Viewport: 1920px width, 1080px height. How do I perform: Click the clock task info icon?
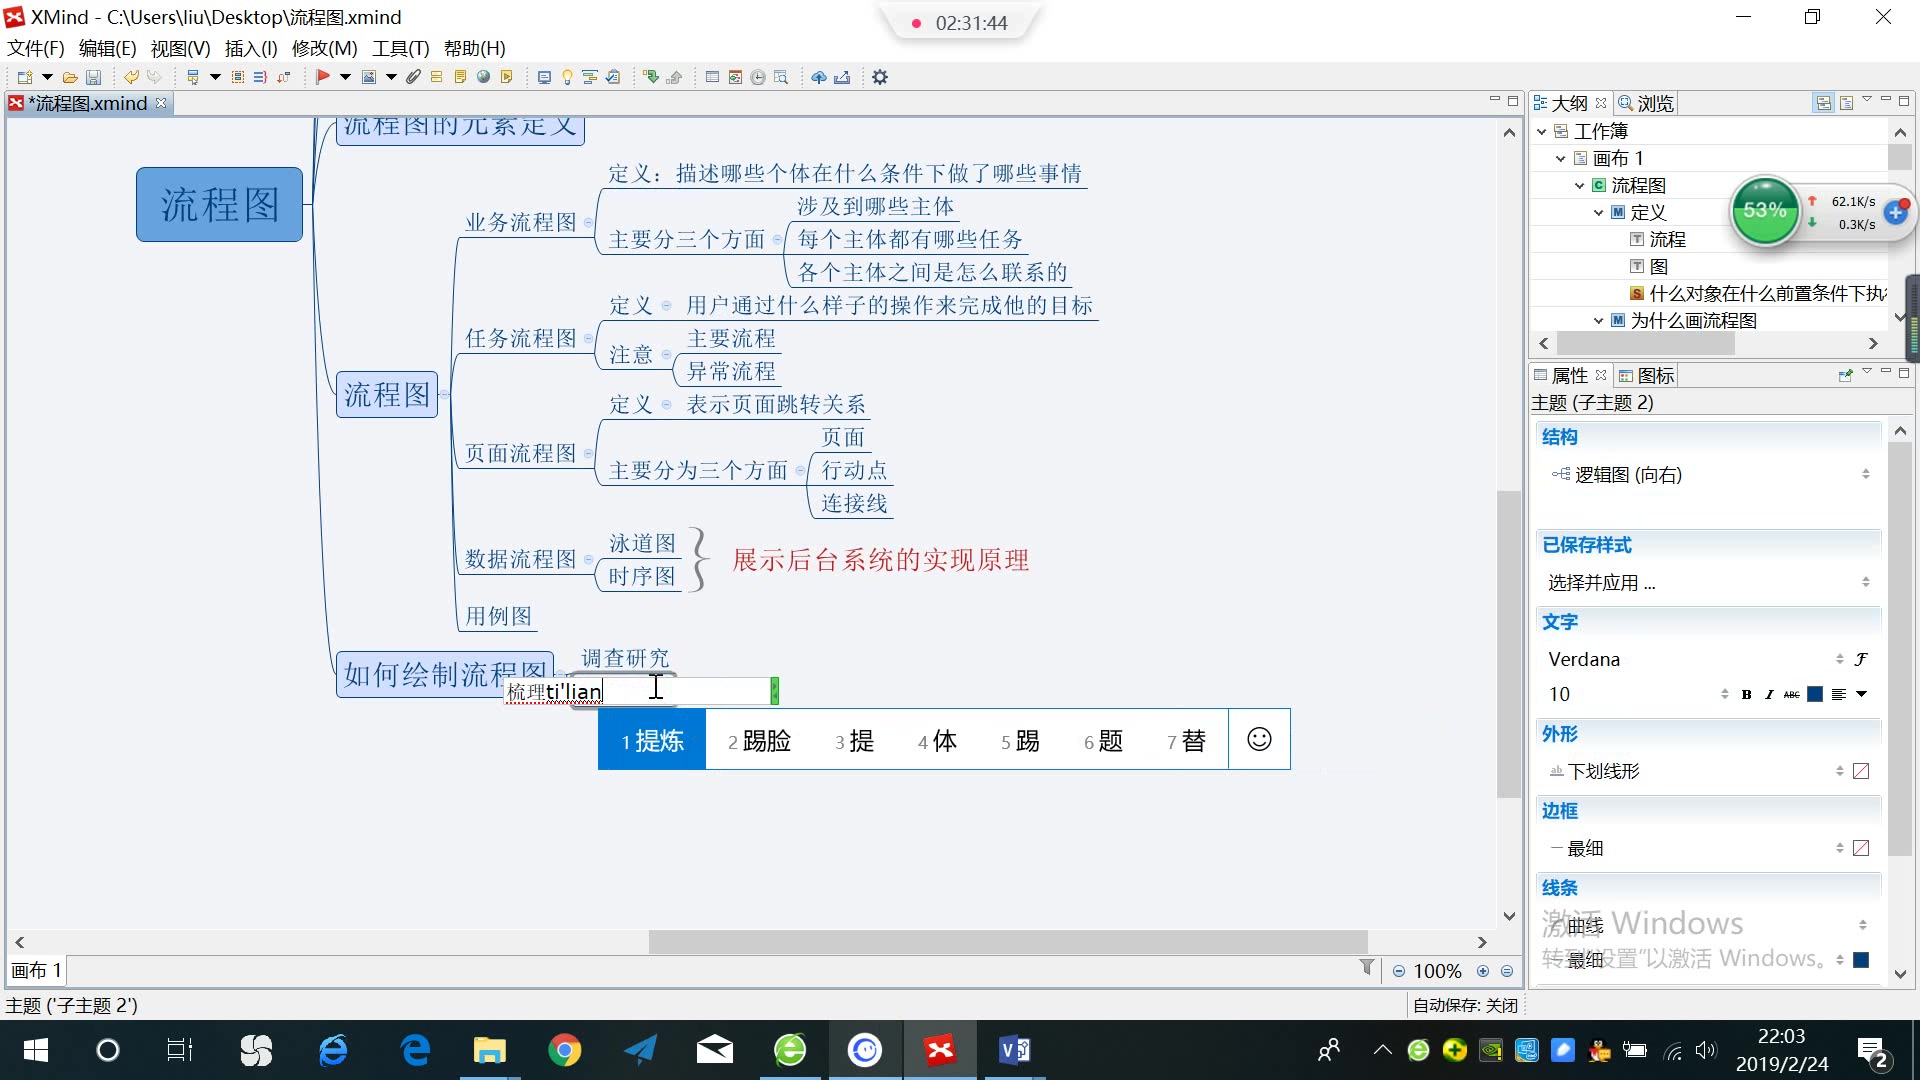(x=758, y=77)
